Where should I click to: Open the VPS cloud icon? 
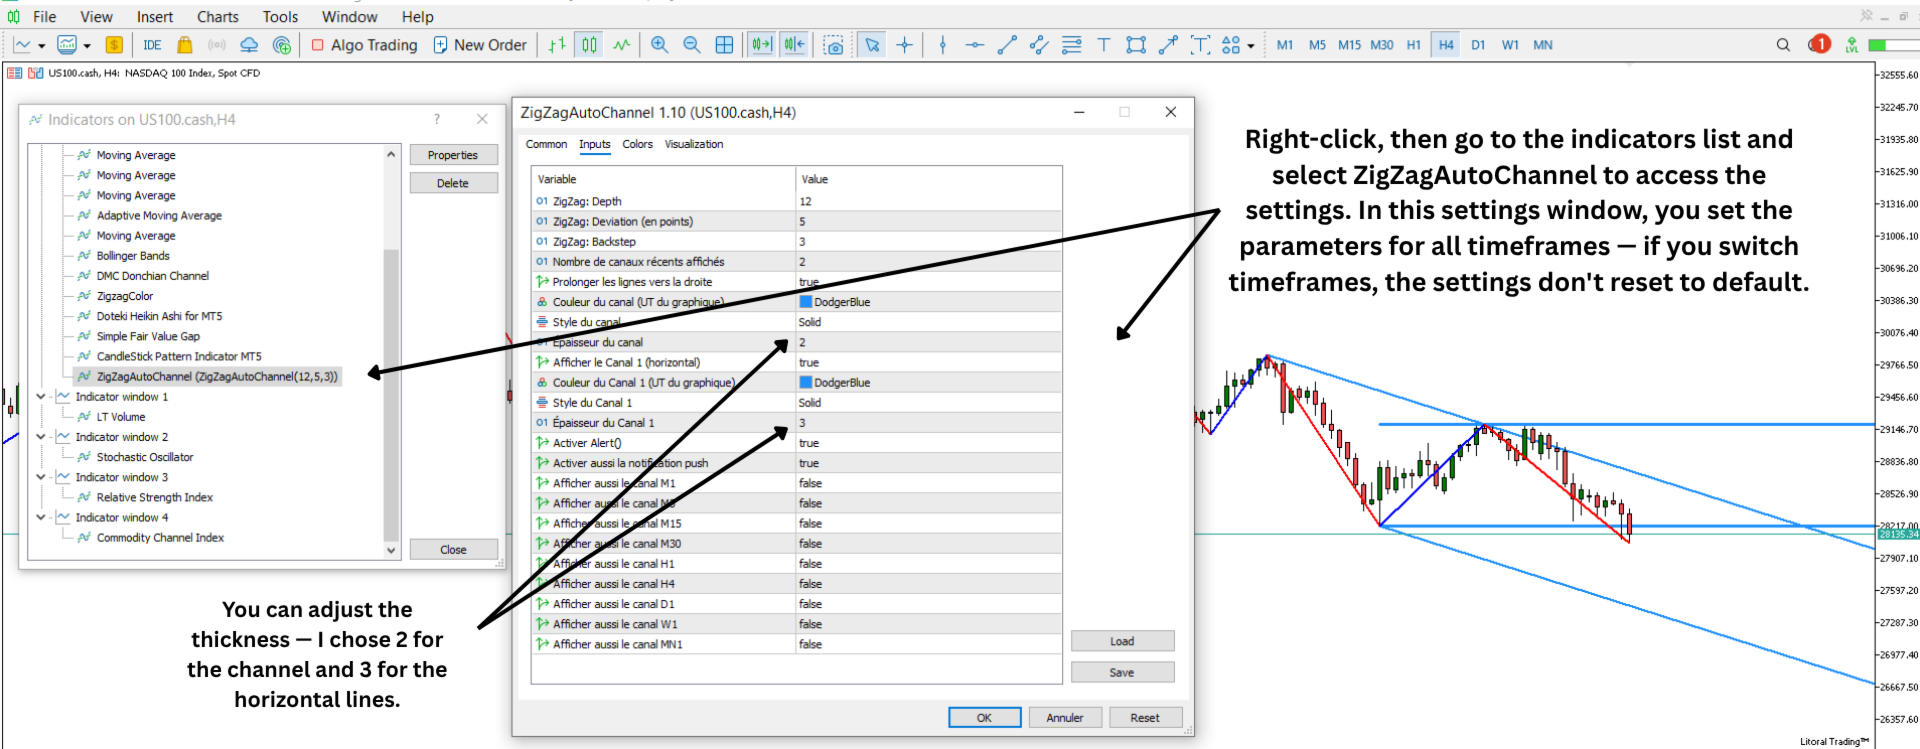click(249, 45)
